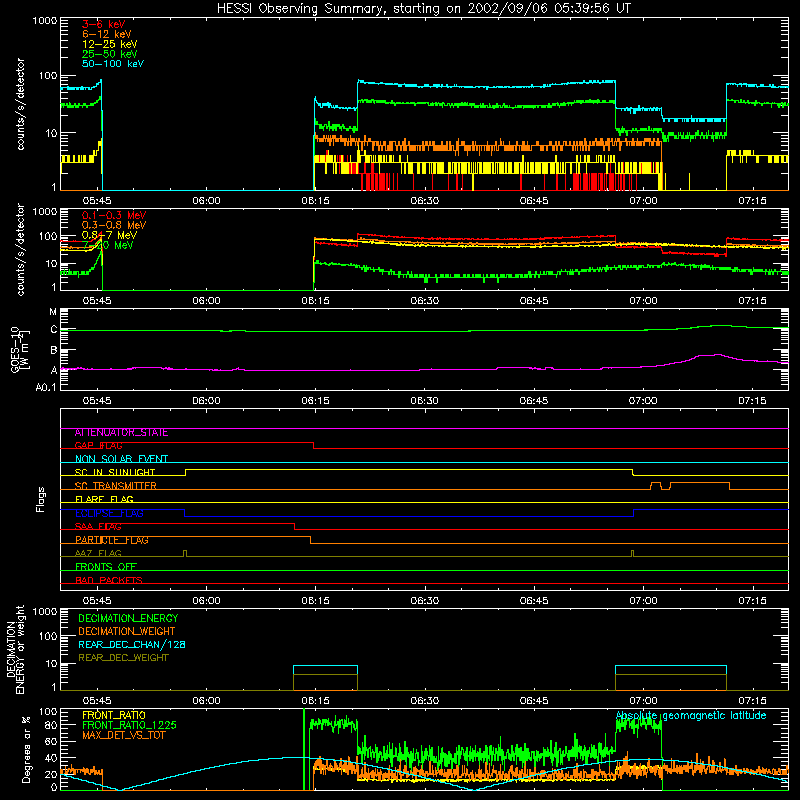
Task: Click the 06:30 tick label under DECIMATION panel
Action: (424, 701)
